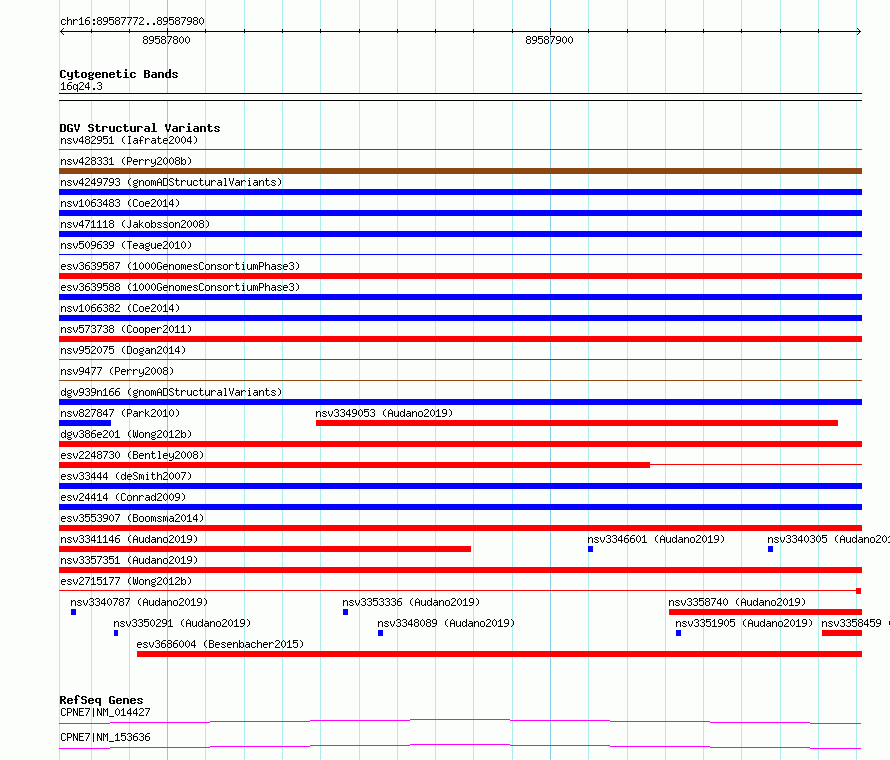
Task: Click the ruler's left arrow end
Action: click(62, 32)
